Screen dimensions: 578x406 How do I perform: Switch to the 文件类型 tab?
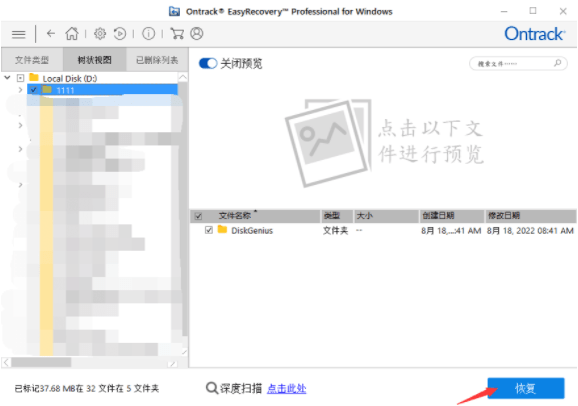pos(32,60)
